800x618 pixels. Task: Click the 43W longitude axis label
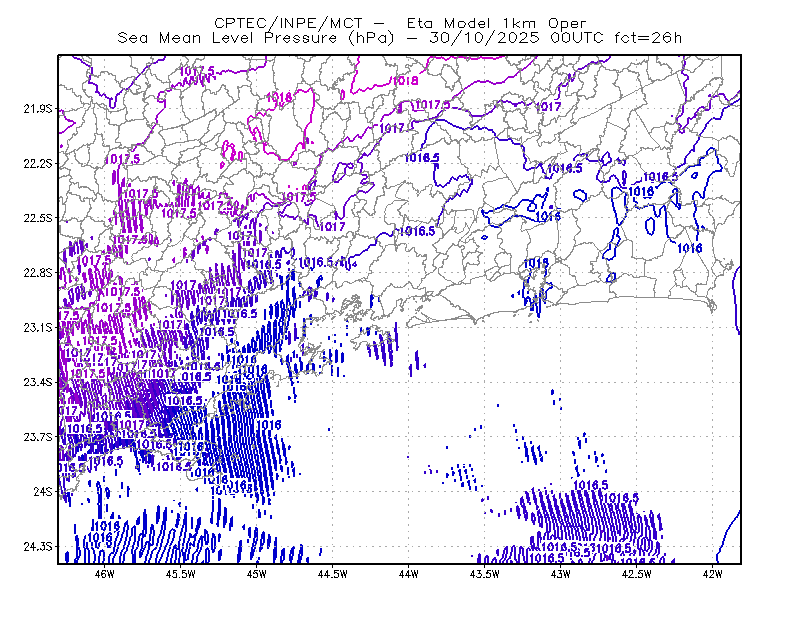pos(560,574)
